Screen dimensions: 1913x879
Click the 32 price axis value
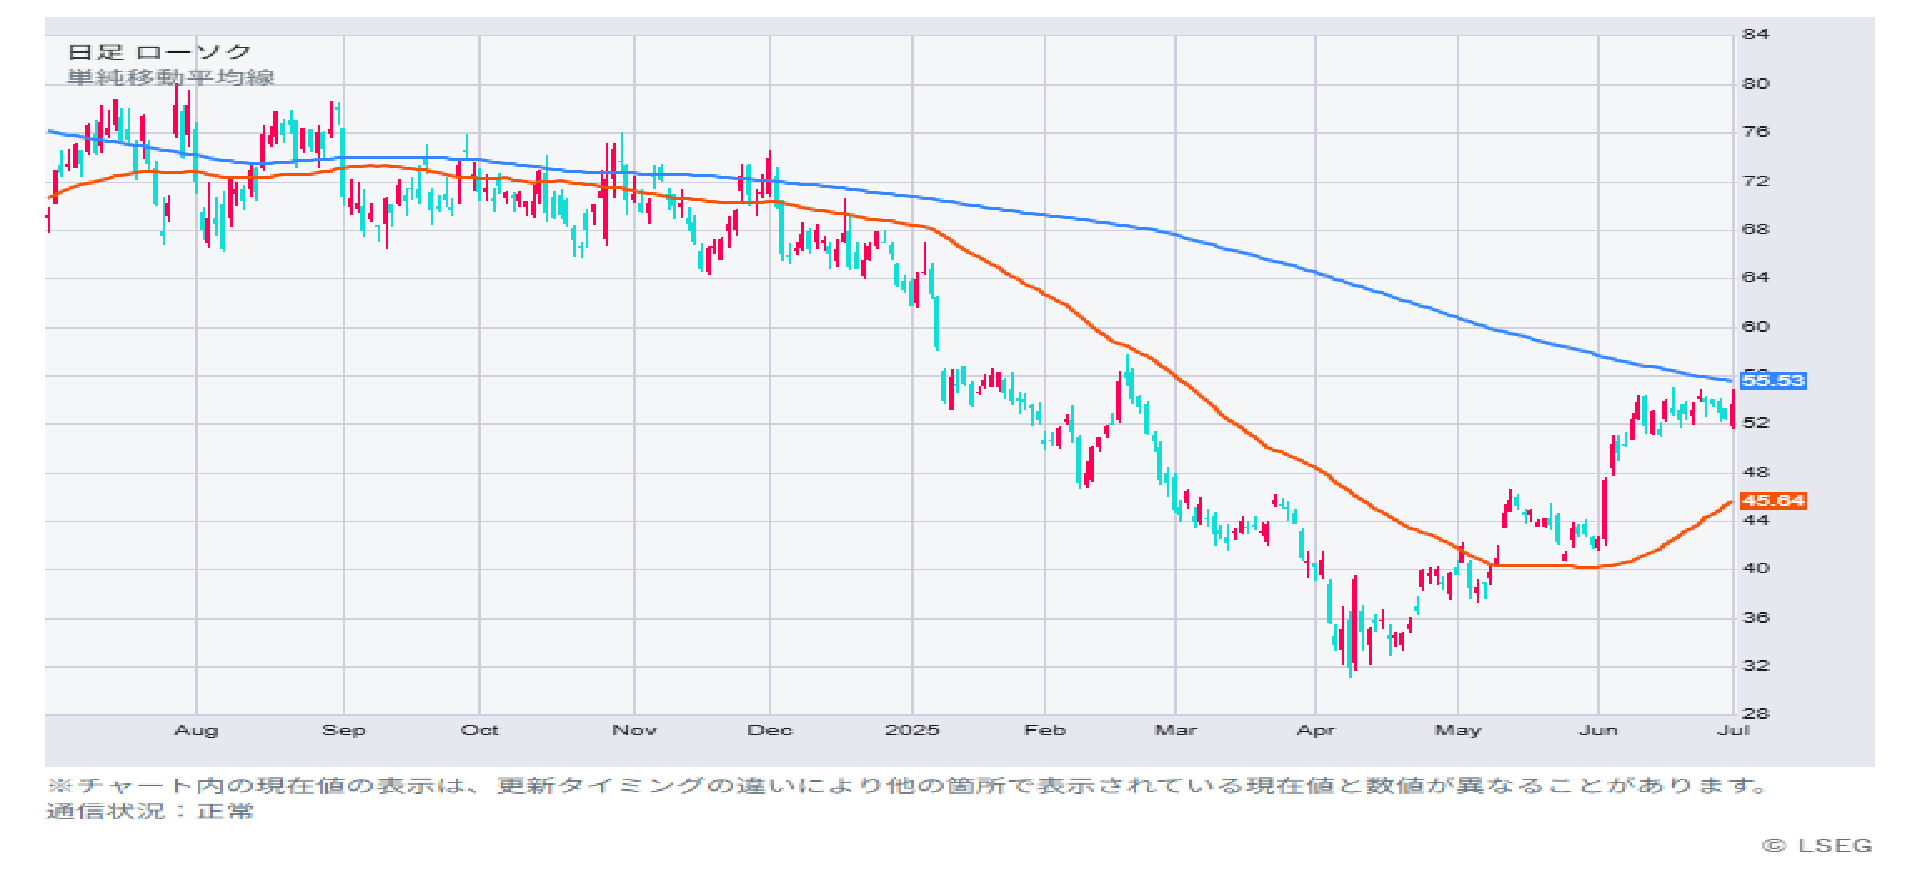(x=1756, y=665)
